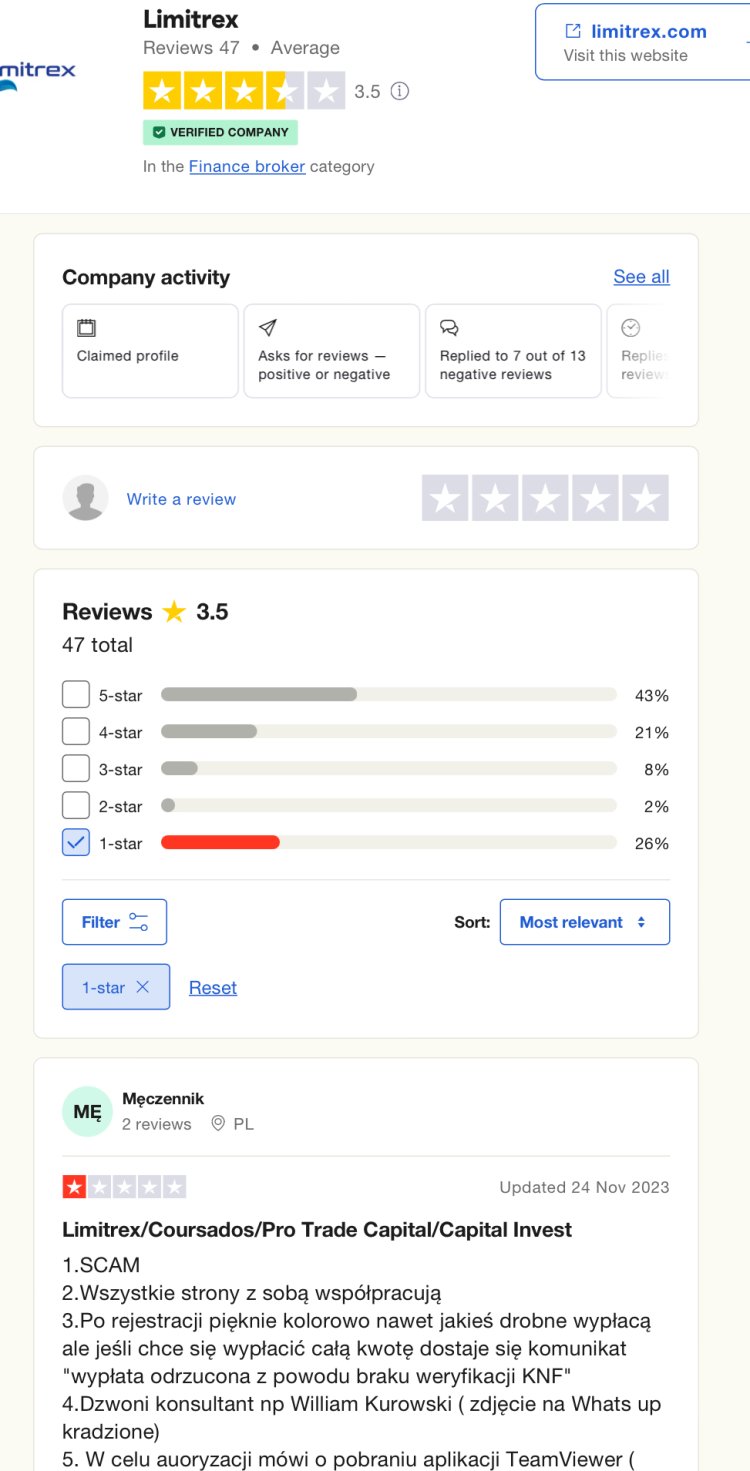Rate one star in Write a review
The width and height of the screenshot is (750, 1471).
[445, 498]
